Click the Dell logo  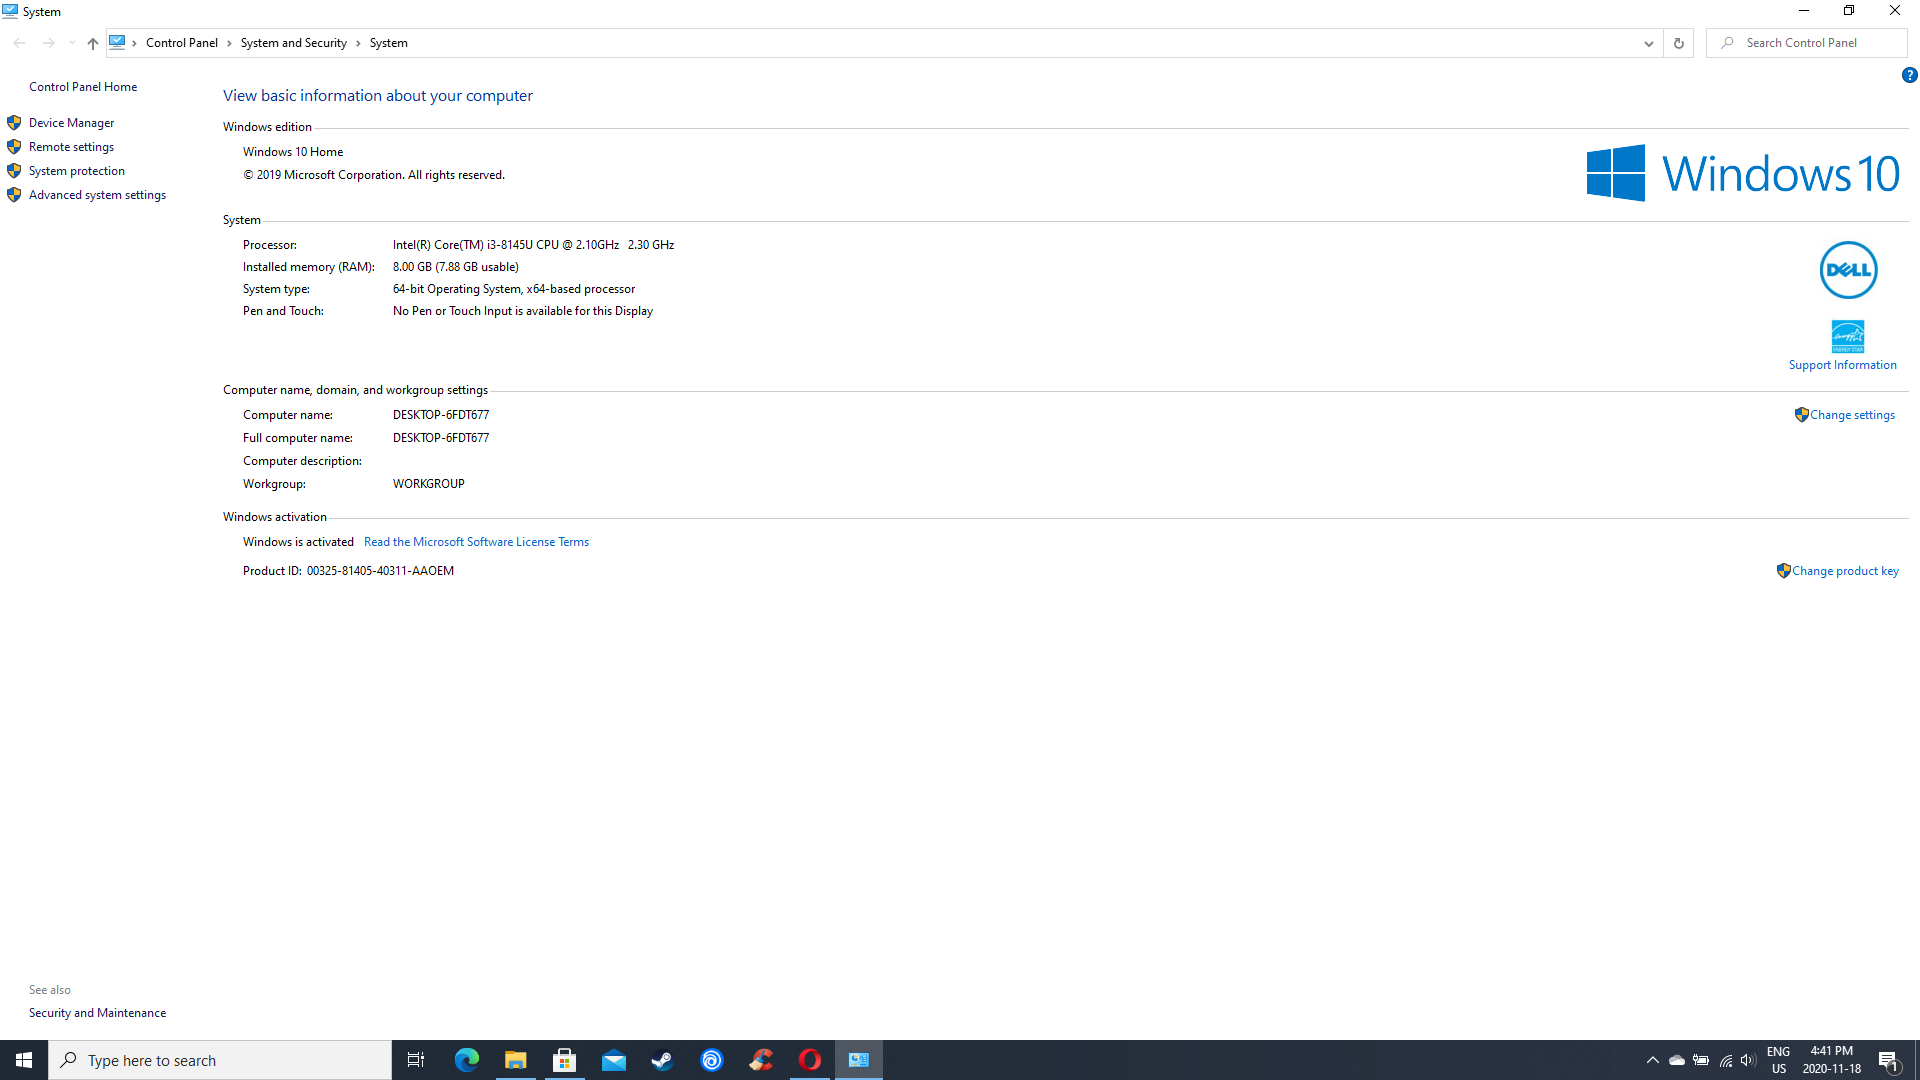click(x=1847, y=270)
